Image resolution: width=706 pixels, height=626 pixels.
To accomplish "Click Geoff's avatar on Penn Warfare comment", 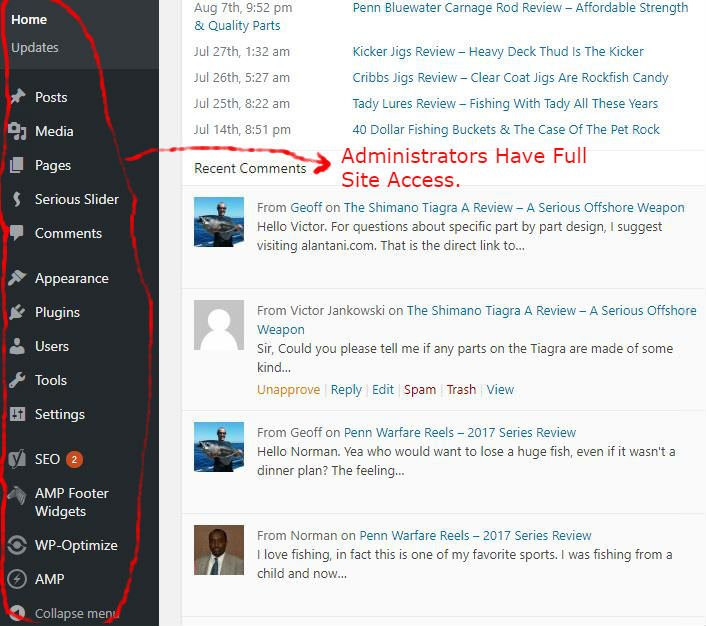I will point(219,447).
